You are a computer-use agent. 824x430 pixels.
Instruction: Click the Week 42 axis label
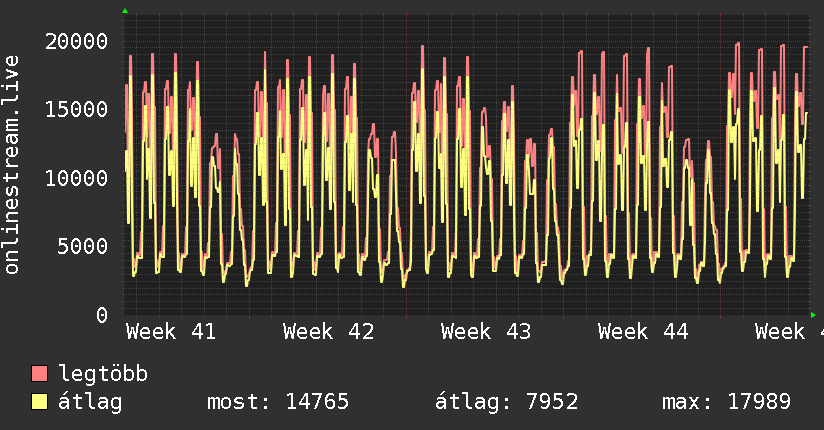328,332
